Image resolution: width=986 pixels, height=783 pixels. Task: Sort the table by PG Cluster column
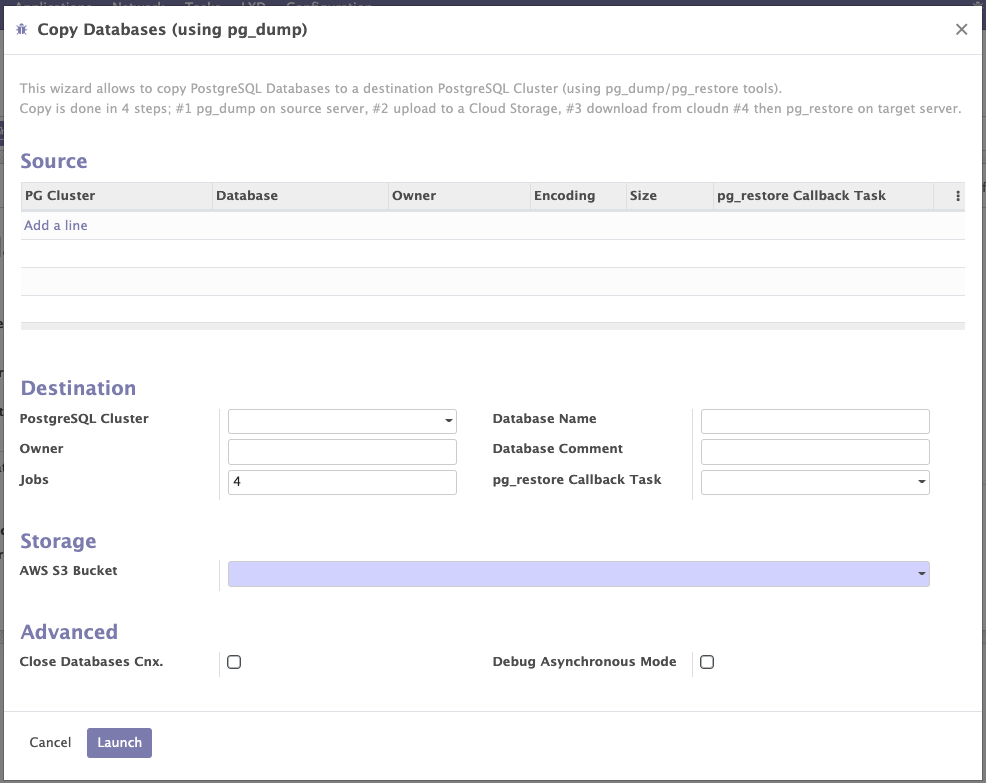tap(60, 196)
